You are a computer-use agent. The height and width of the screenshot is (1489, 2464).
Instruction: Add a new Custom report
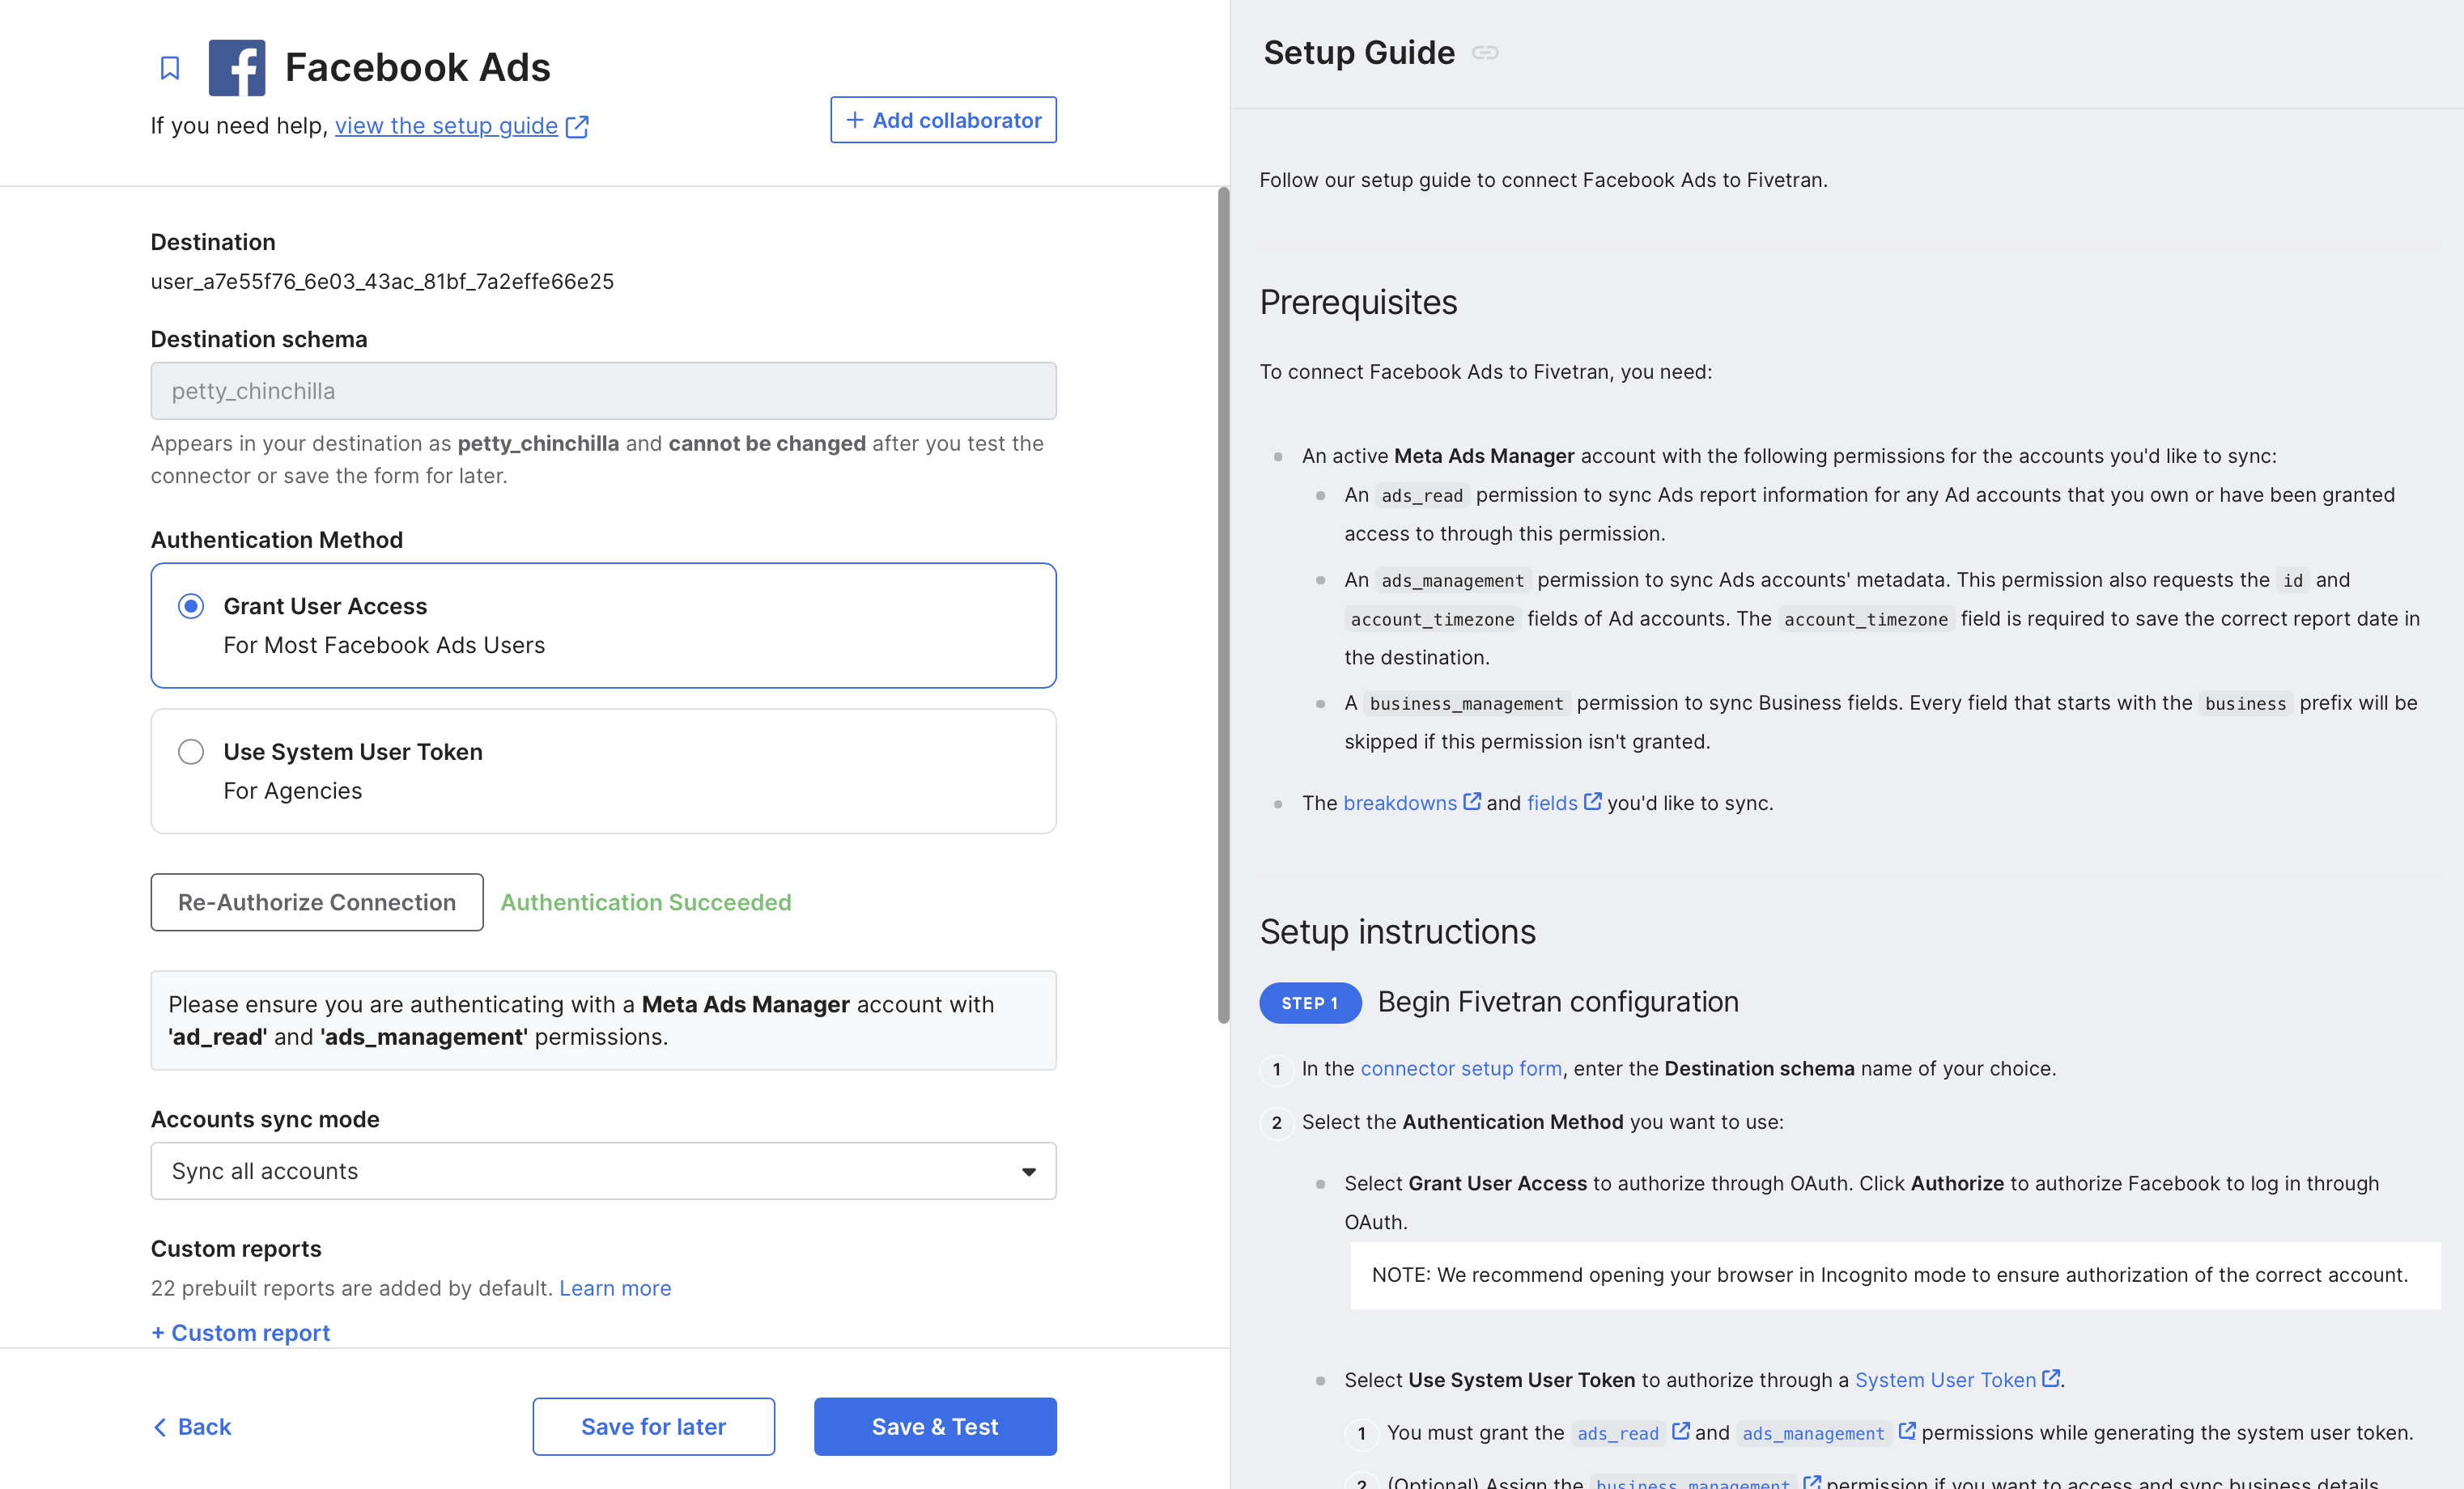tap(241, 1333)
